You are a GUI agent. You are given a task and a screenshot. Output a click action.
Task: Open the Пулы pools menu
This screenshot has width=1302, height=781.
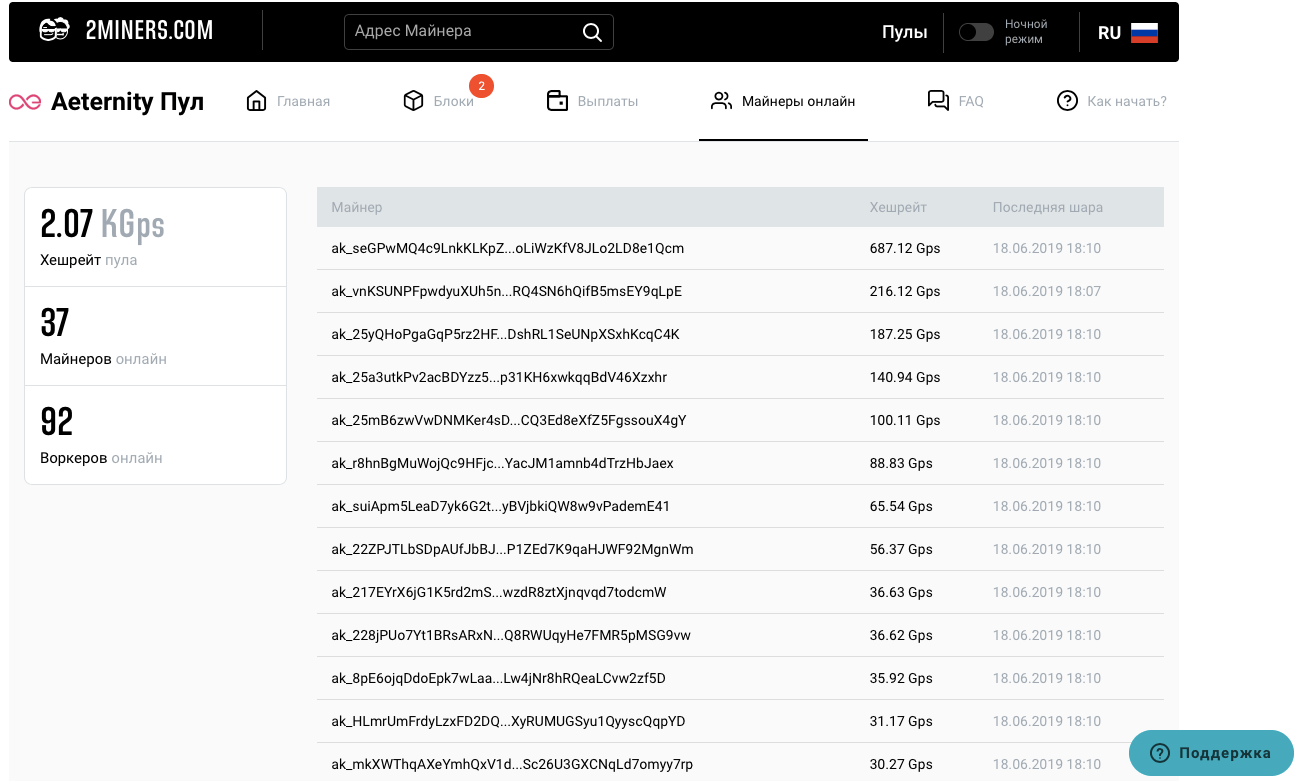pyautogui.click(x=904, y=32)
